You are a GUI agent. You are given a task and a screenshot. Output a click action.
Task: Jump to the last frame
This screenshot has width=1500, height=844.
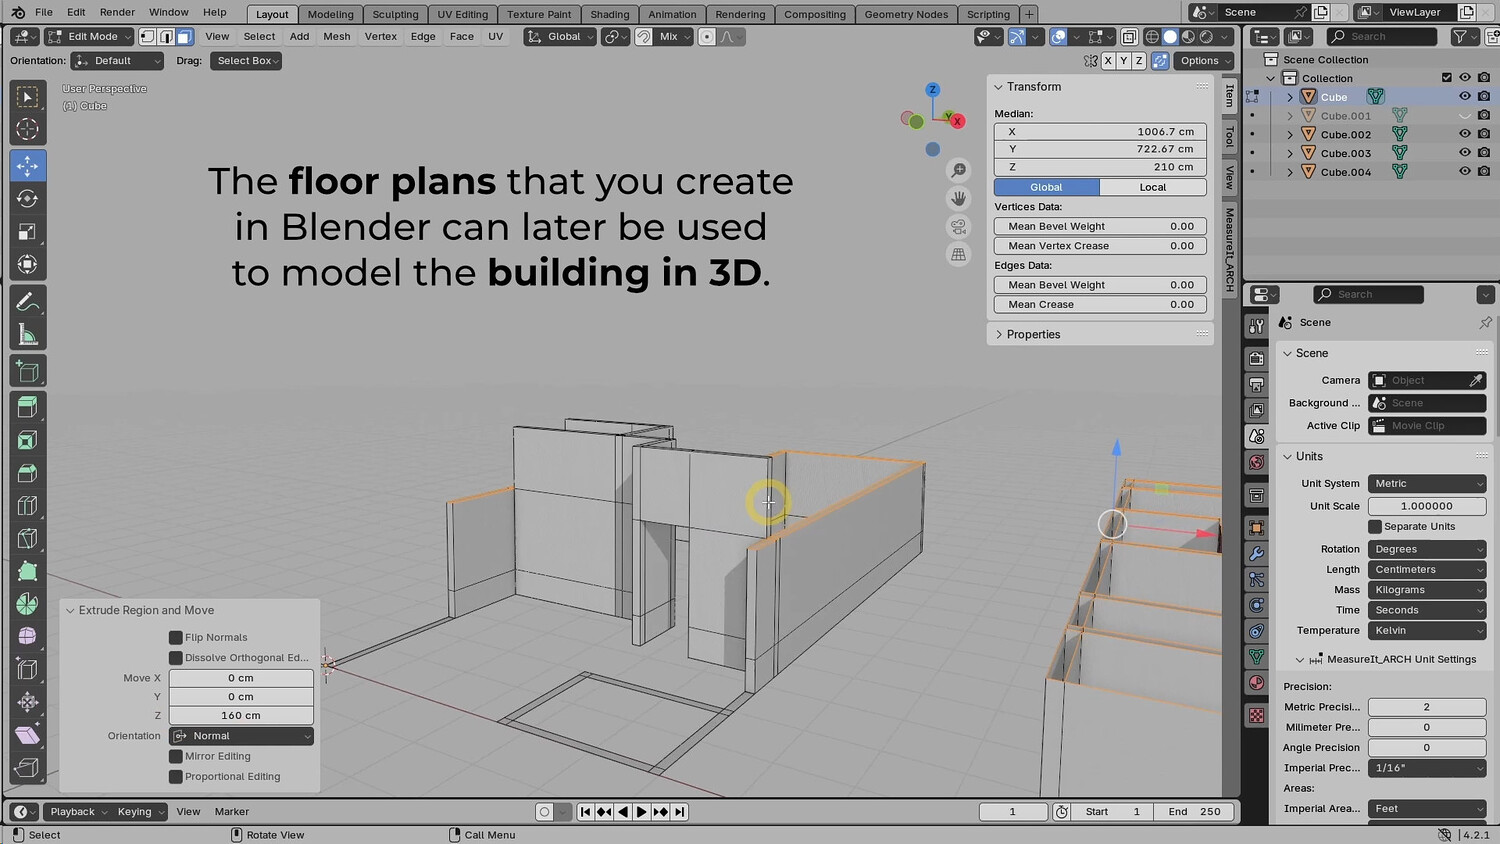pyautogui.click(x=680, y=812)
